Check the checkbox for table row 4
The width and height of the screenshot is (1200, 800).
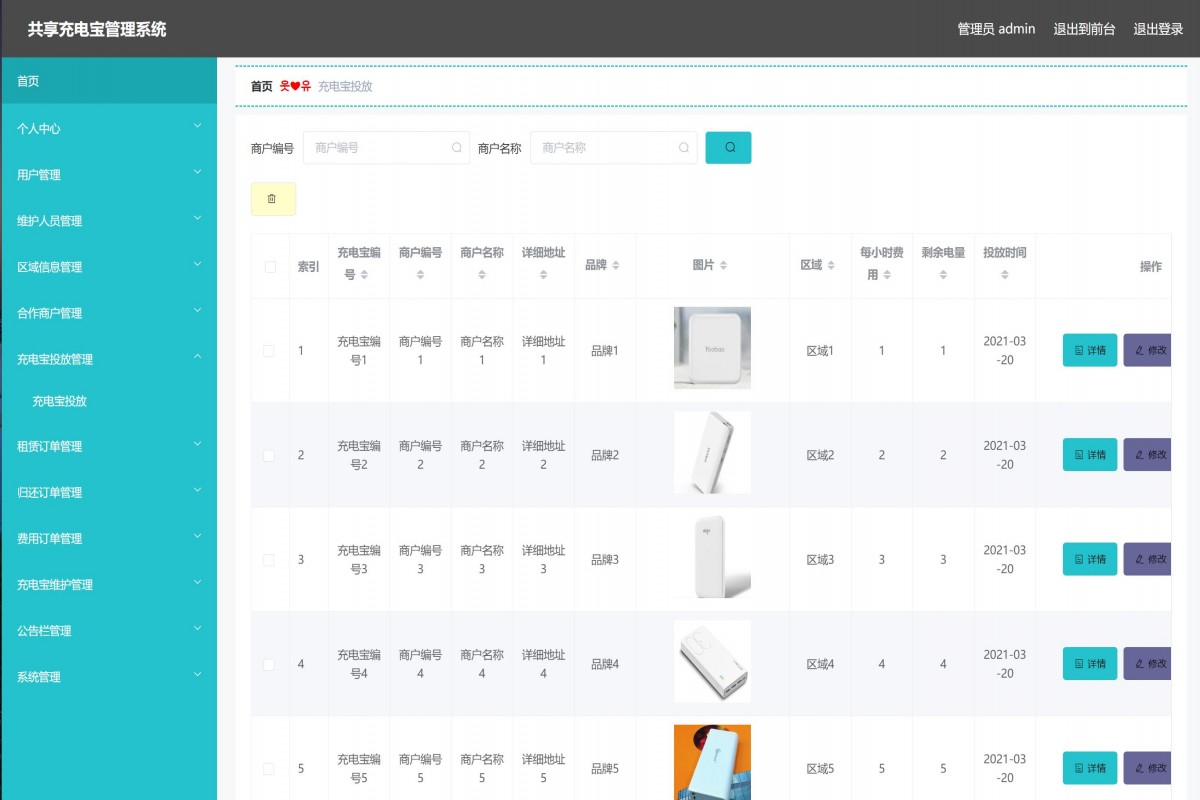point(268,663)
